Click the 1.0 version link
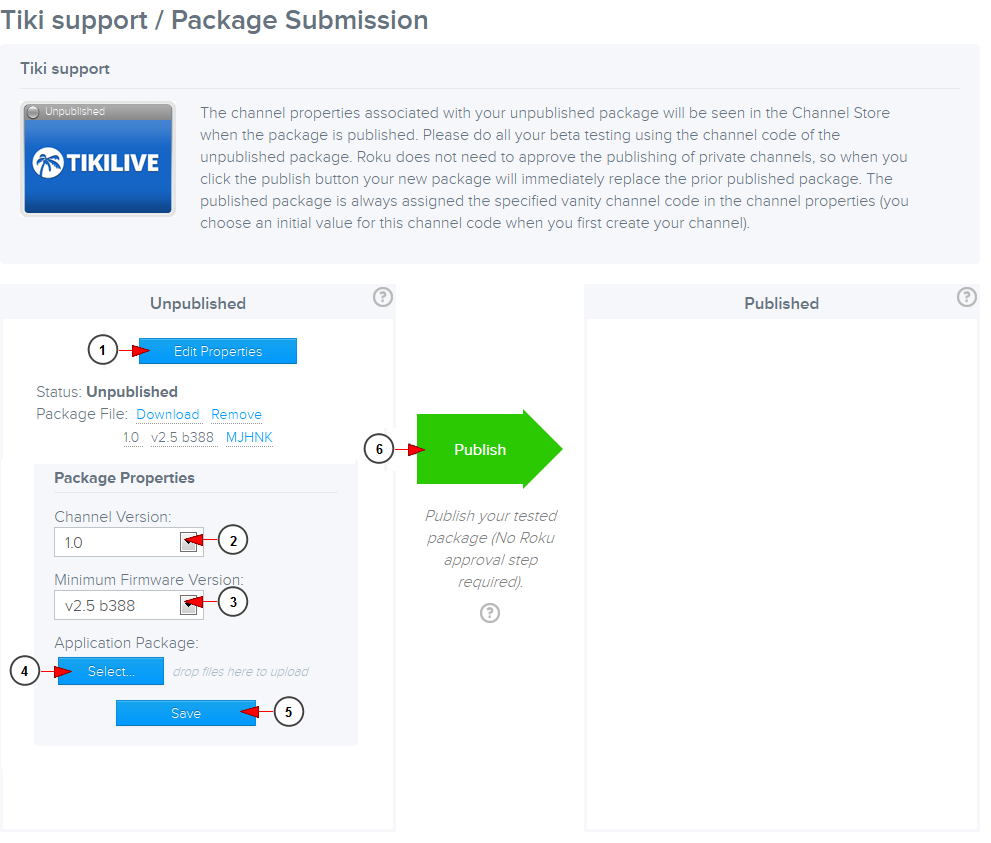The width and height of the screenshot is (991, 843). tap(131, 437)
